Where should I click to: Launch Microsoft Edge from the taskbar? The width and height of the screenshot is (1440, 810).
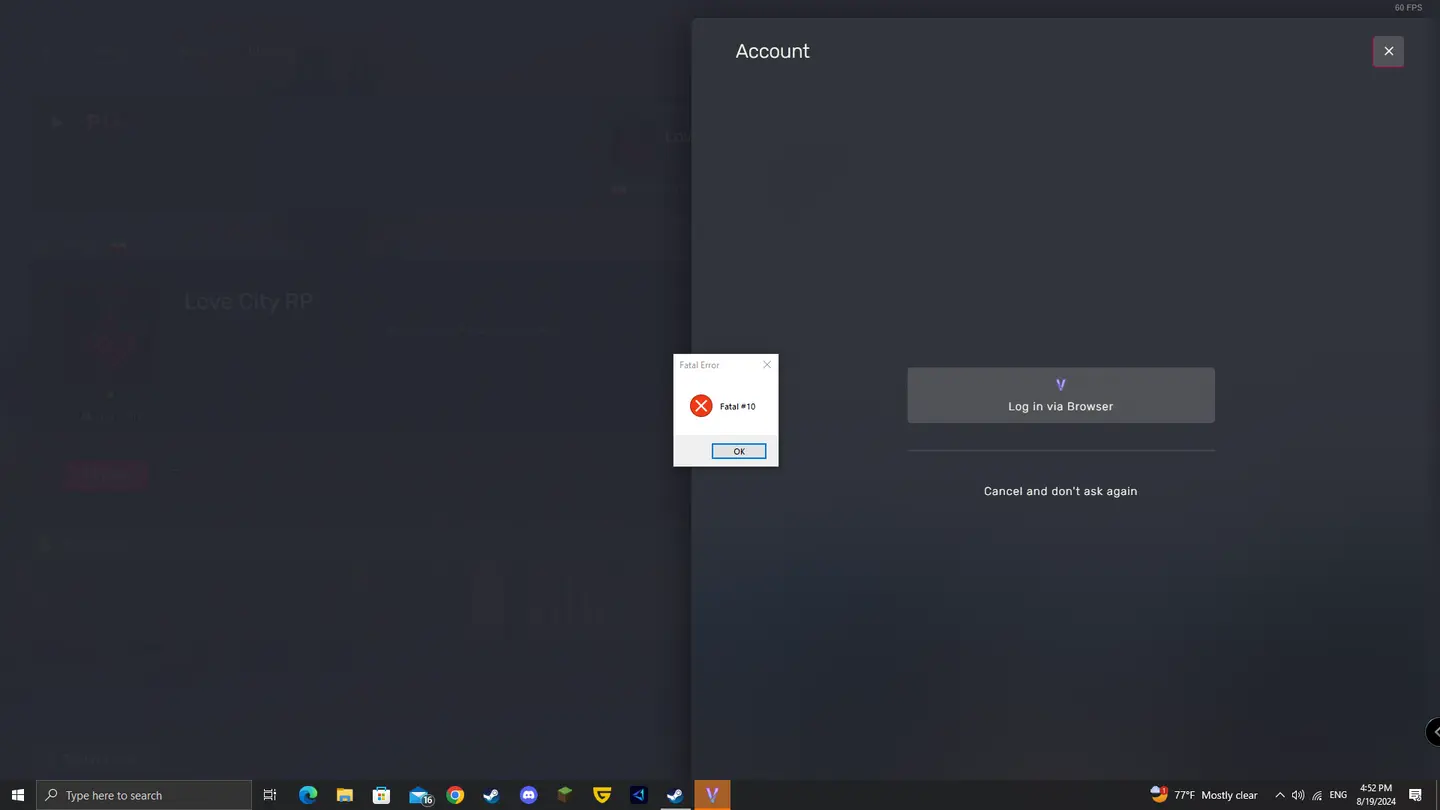[x=307, y=795]
